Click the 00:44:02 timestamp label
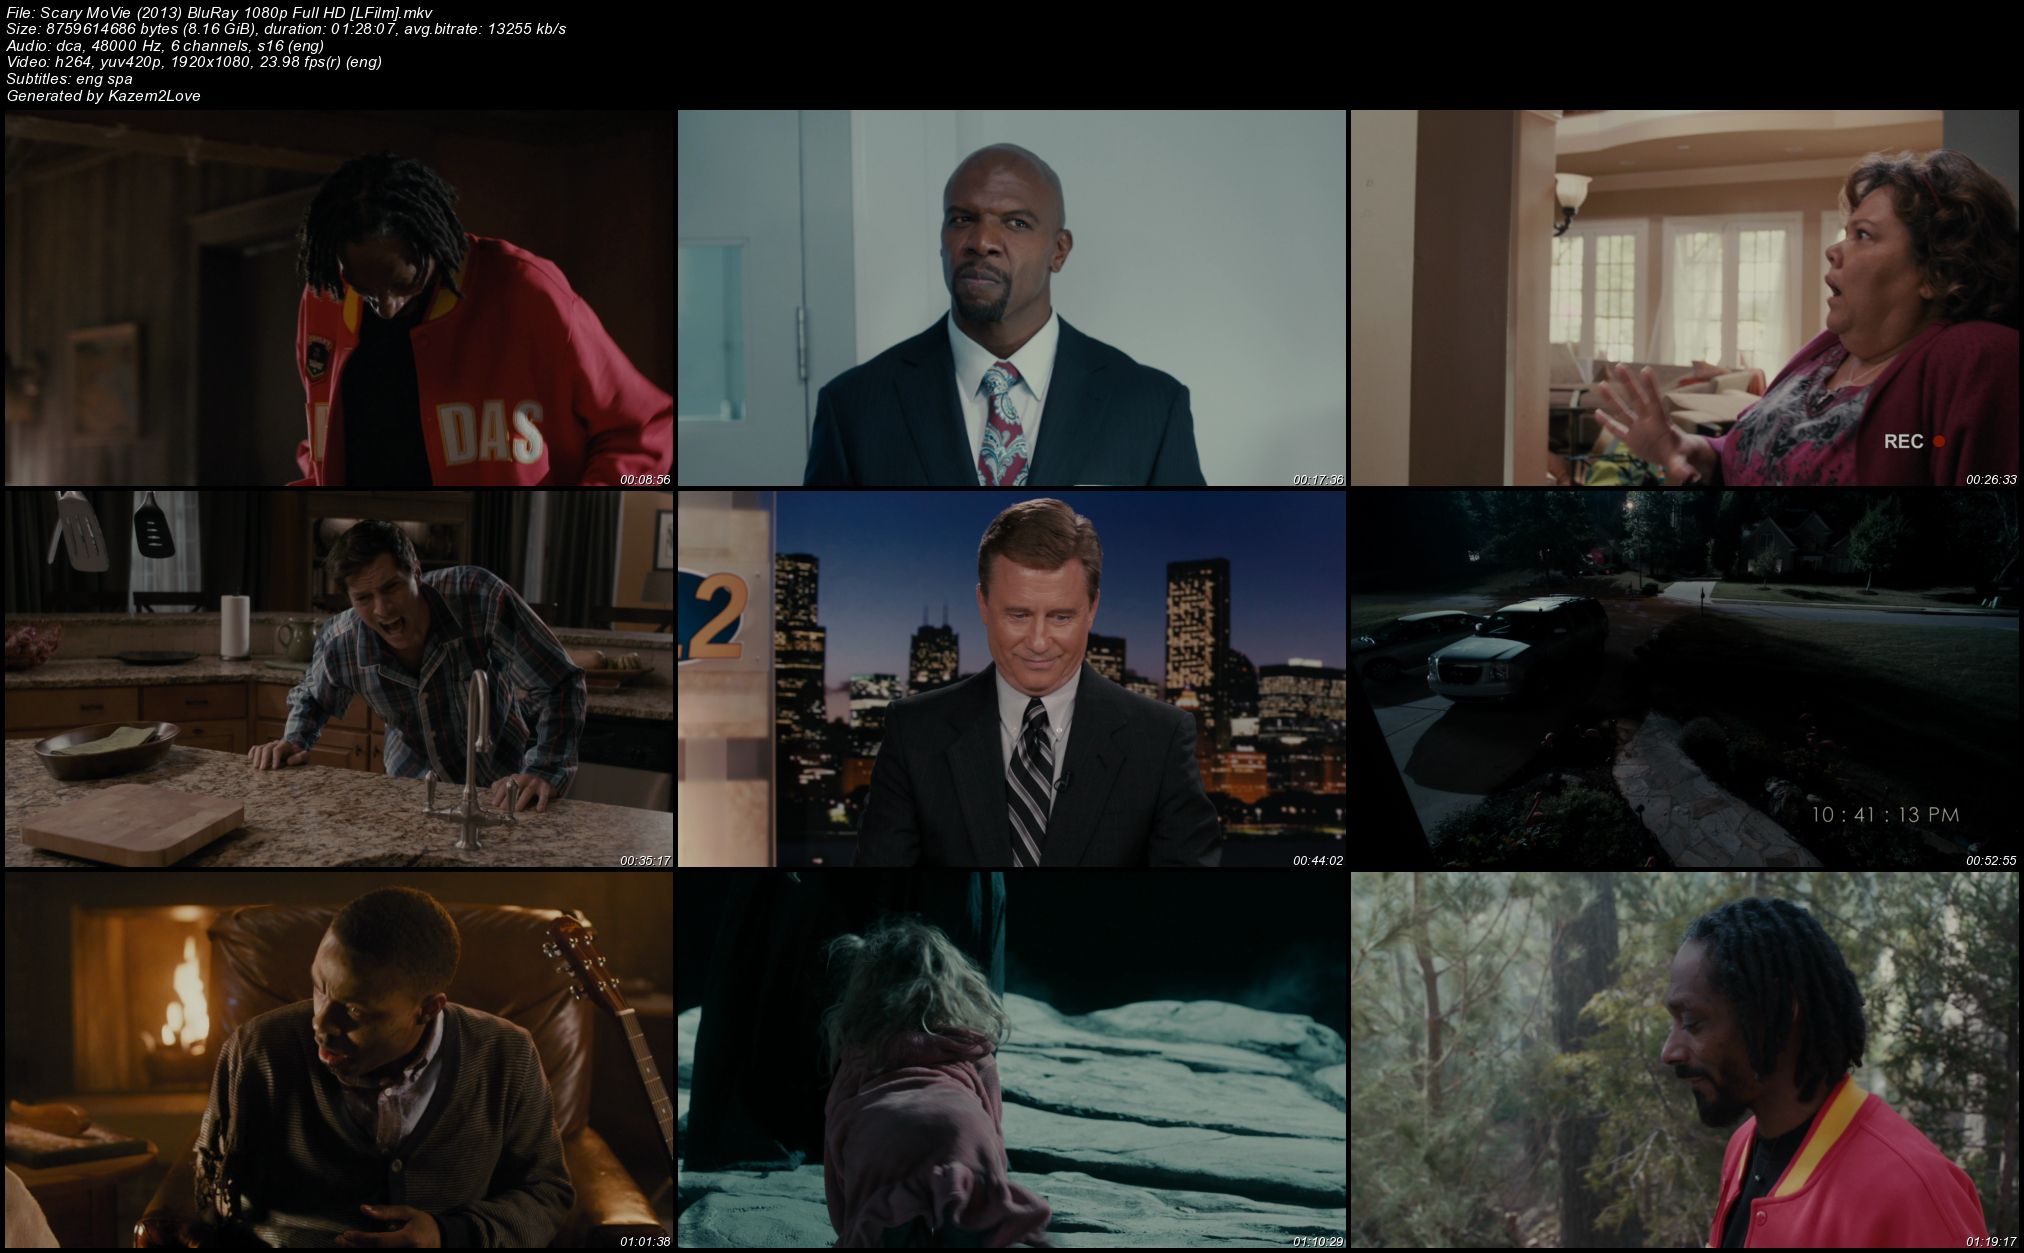This screenshot has height=1253, width=2024. (1318, 861)
